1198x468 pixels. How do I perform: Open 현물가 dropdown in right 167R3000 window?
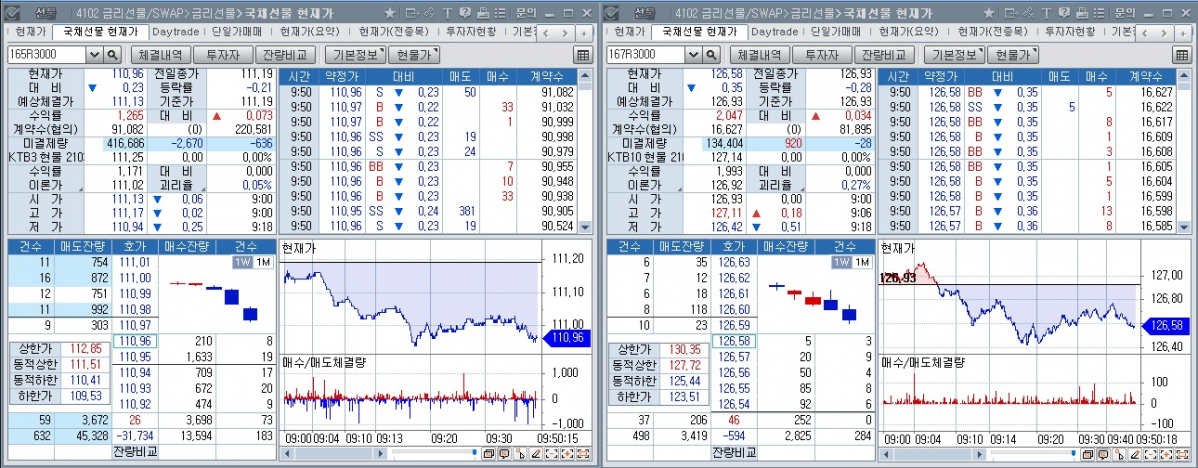pyautogui.click(x=1013, y=55)
